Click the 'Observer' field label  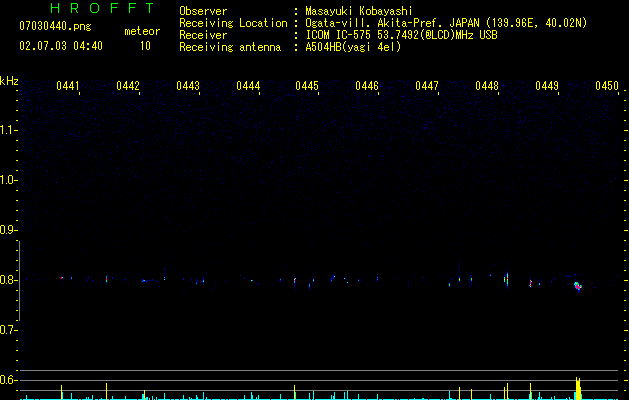203,11
